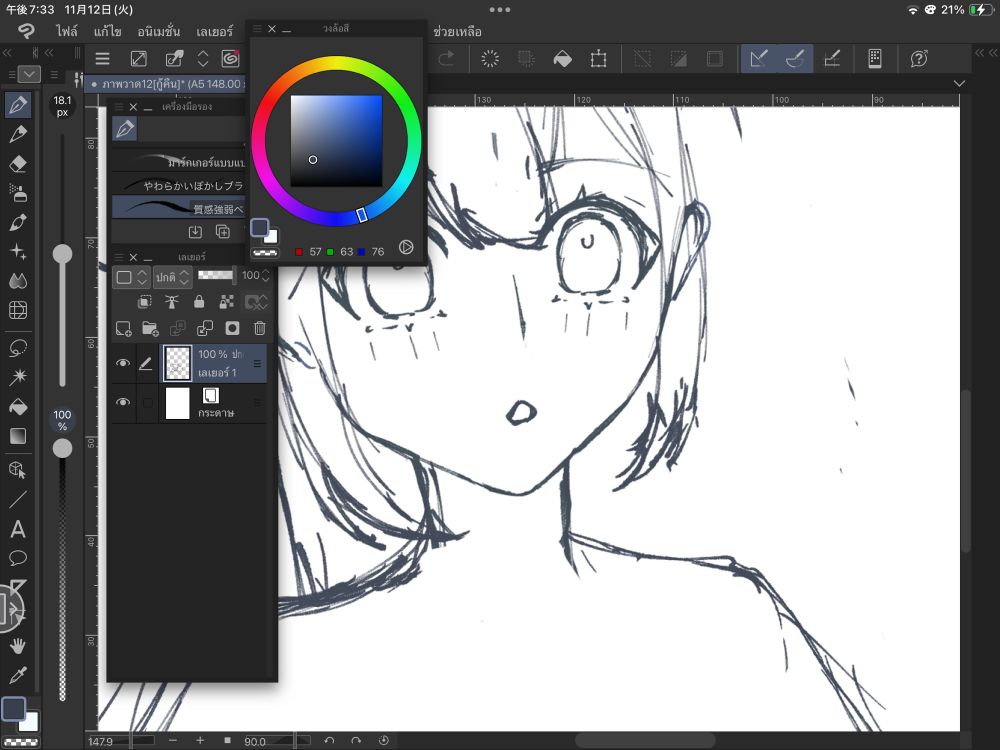Select the Figure line tool

pos(18,499)
